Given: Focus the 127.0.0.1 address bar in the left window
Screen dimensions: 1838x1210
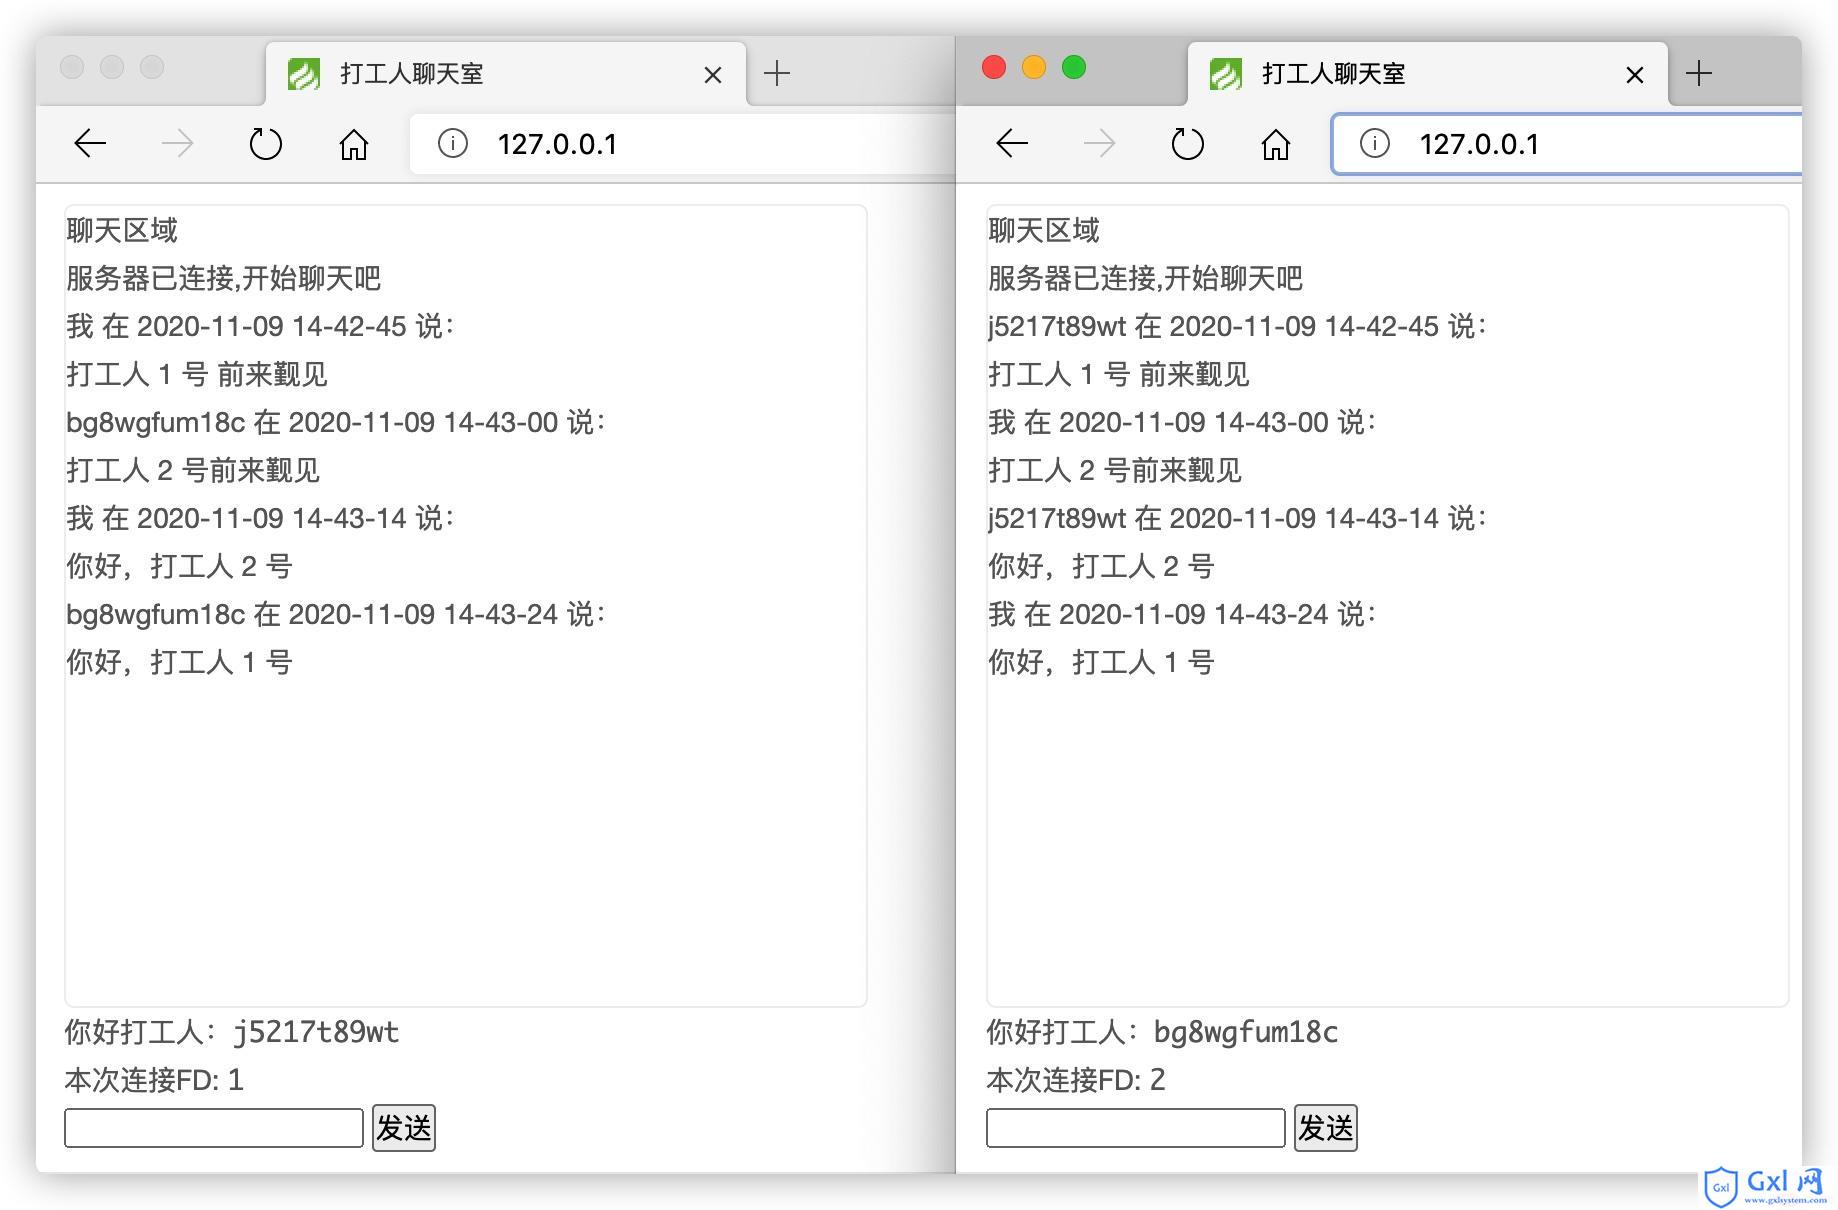Looking at the screenshot, I should point(682,144).
